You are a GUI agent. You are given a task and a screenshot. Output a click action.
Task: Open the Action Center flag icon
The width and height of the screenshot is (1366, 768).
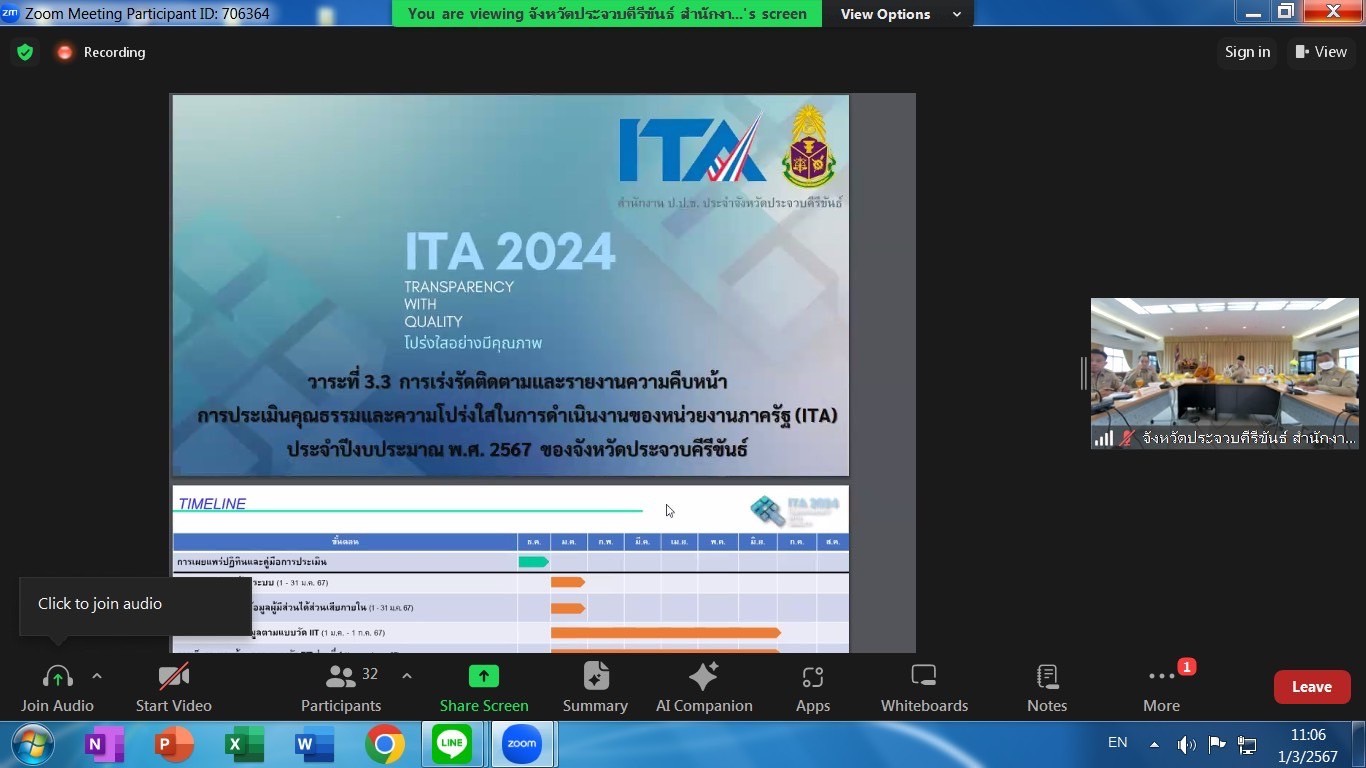click(1217, 744)
